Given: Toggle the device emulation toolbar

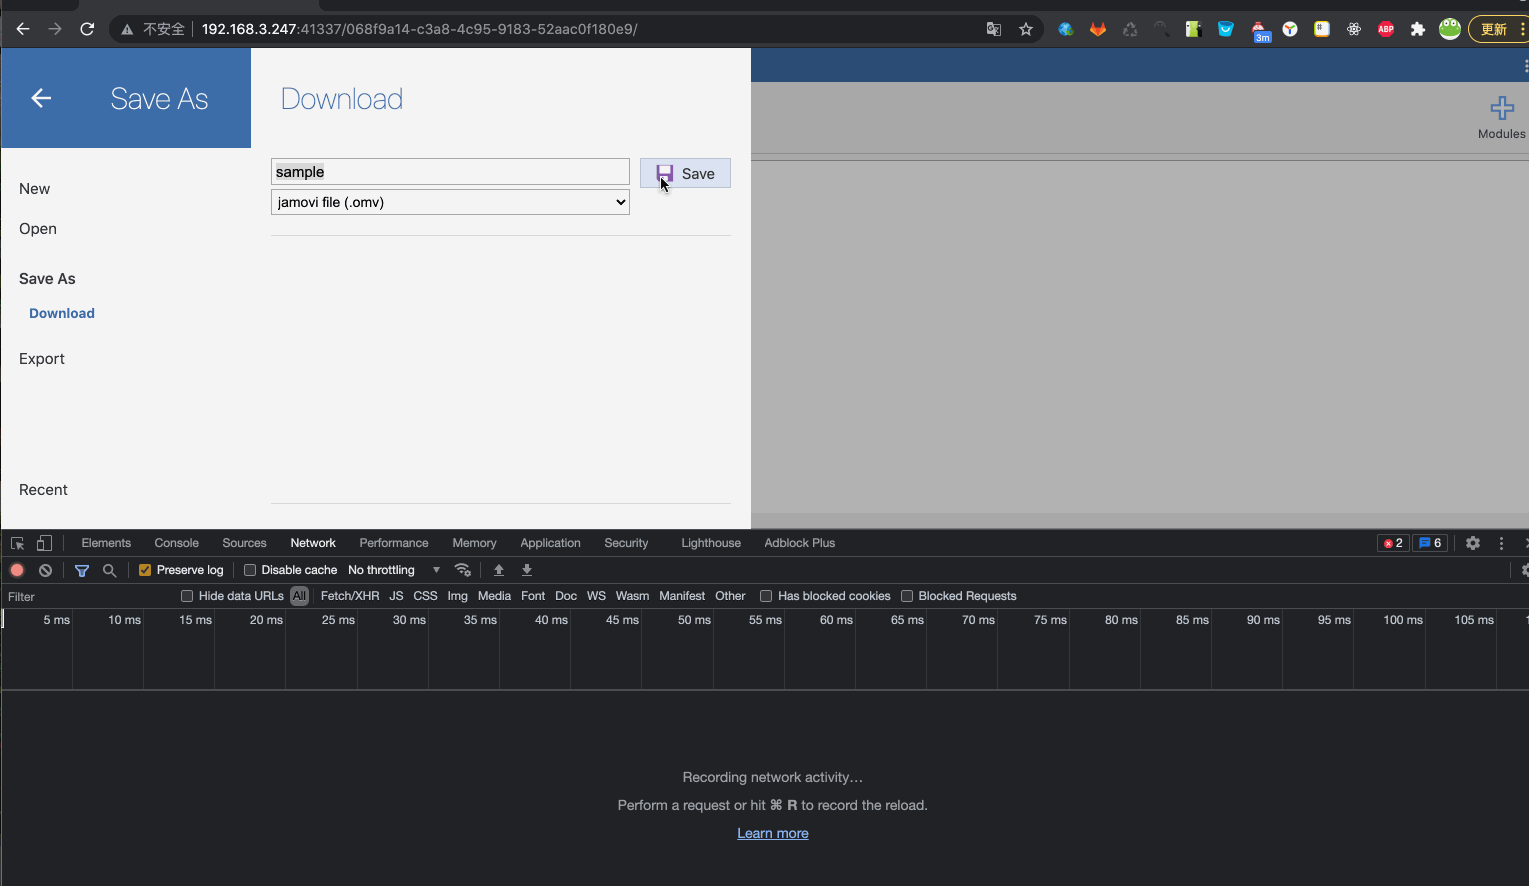Looking at the screenshot, I should click(x=44, y=542).
